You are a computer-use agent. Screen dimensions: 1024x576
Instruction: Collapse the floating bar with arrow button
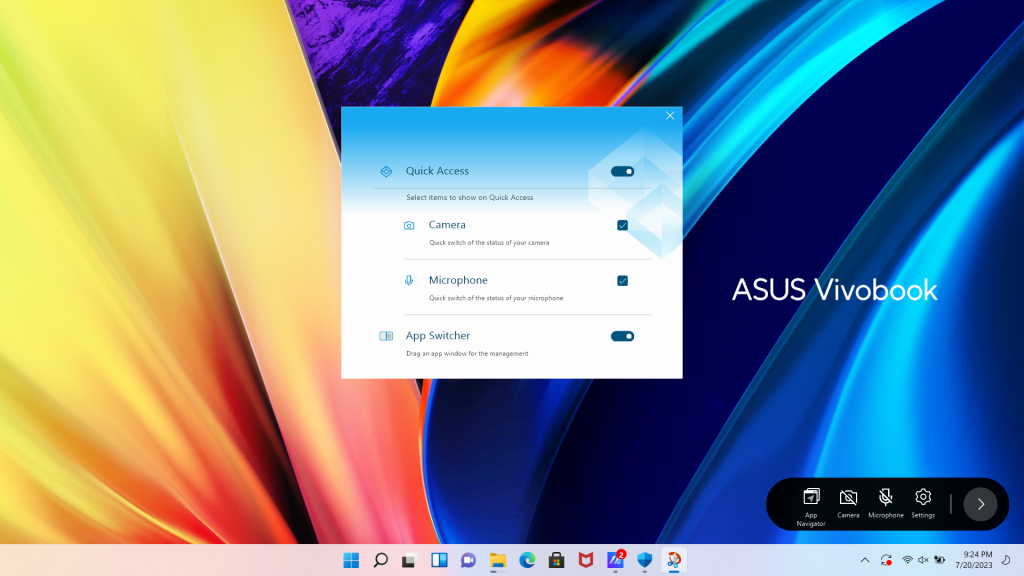(x=980, y=504)
